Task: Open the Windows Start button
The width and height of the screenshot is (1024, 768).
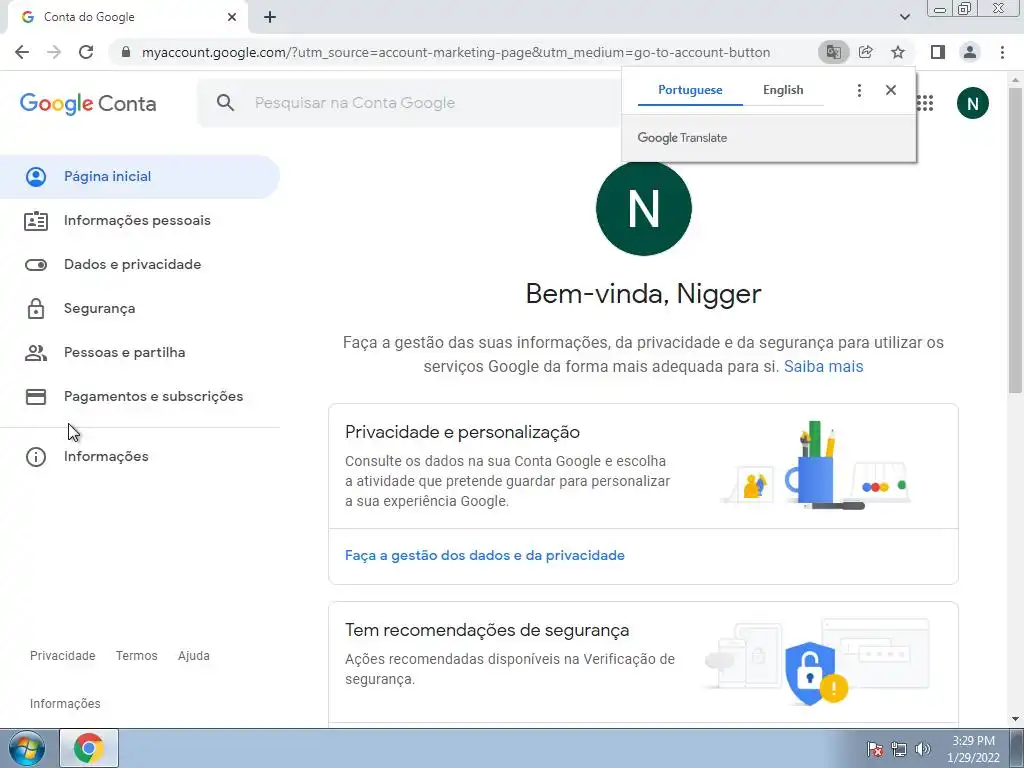Action: tap(27, 748)
